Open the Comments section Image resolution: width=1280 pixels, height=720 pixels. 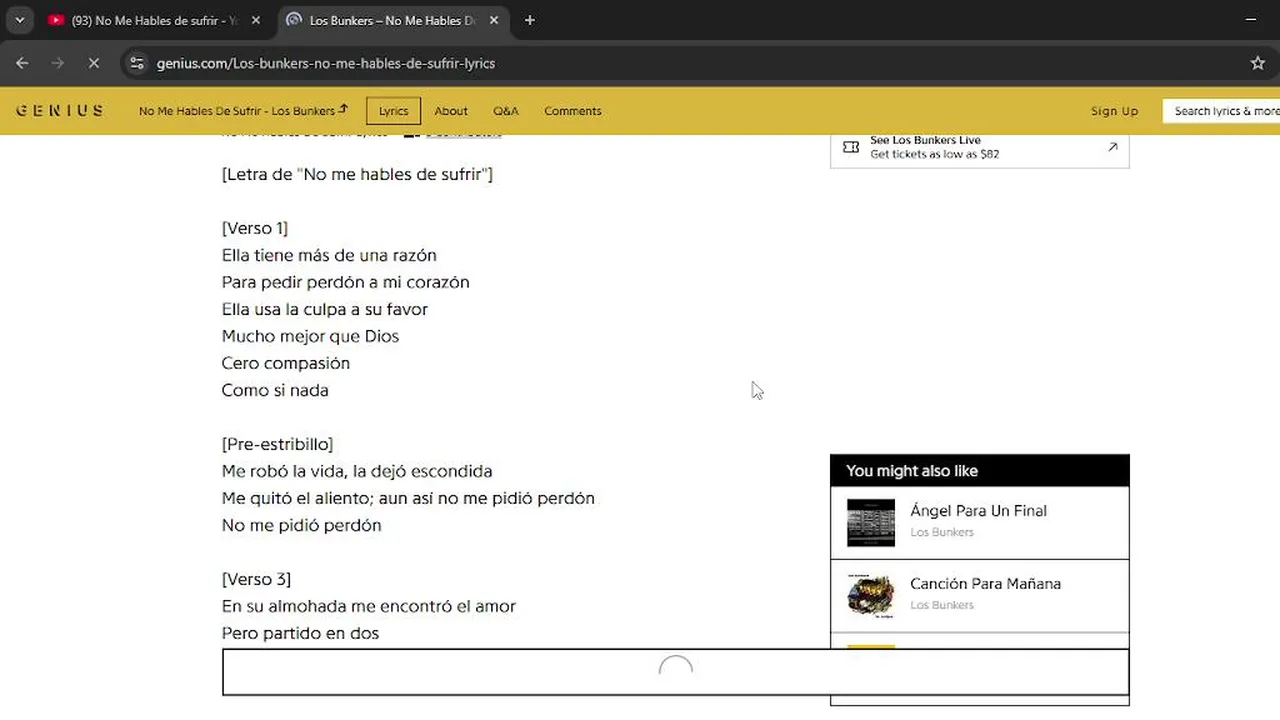coord(573,111)
